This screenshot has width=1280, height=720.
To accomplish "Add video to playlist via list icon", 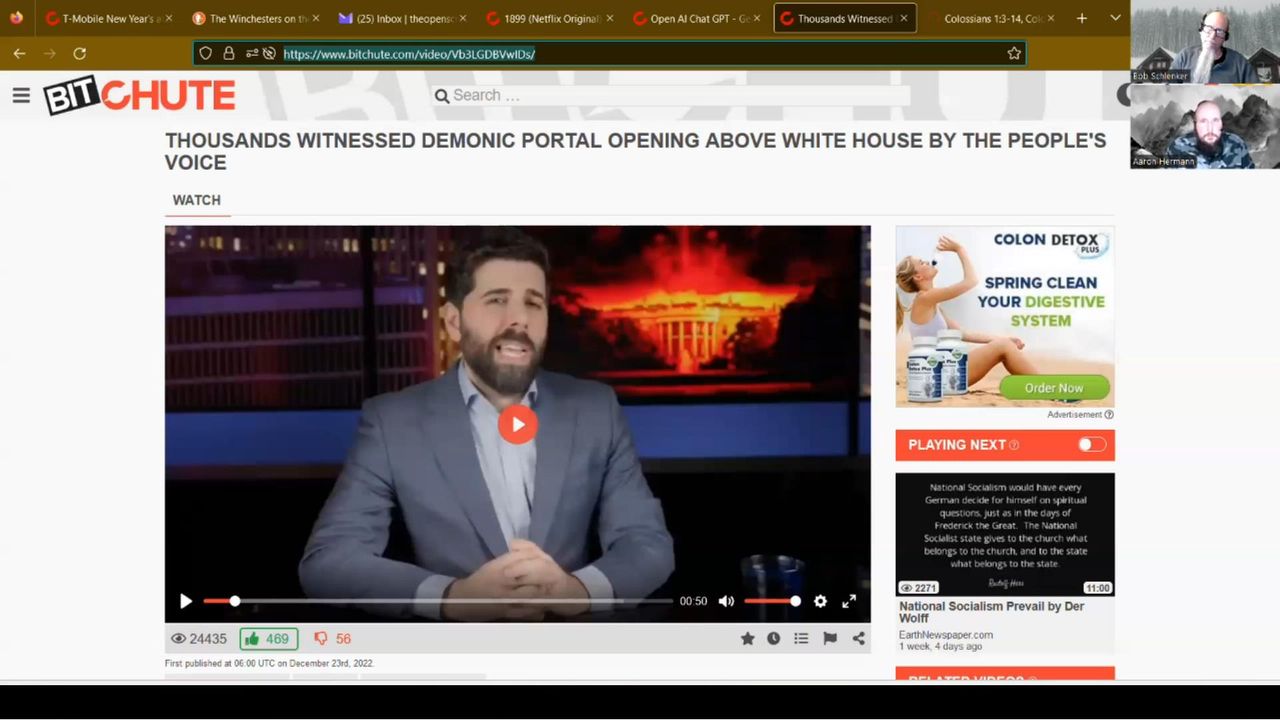I will click(801, 638).
